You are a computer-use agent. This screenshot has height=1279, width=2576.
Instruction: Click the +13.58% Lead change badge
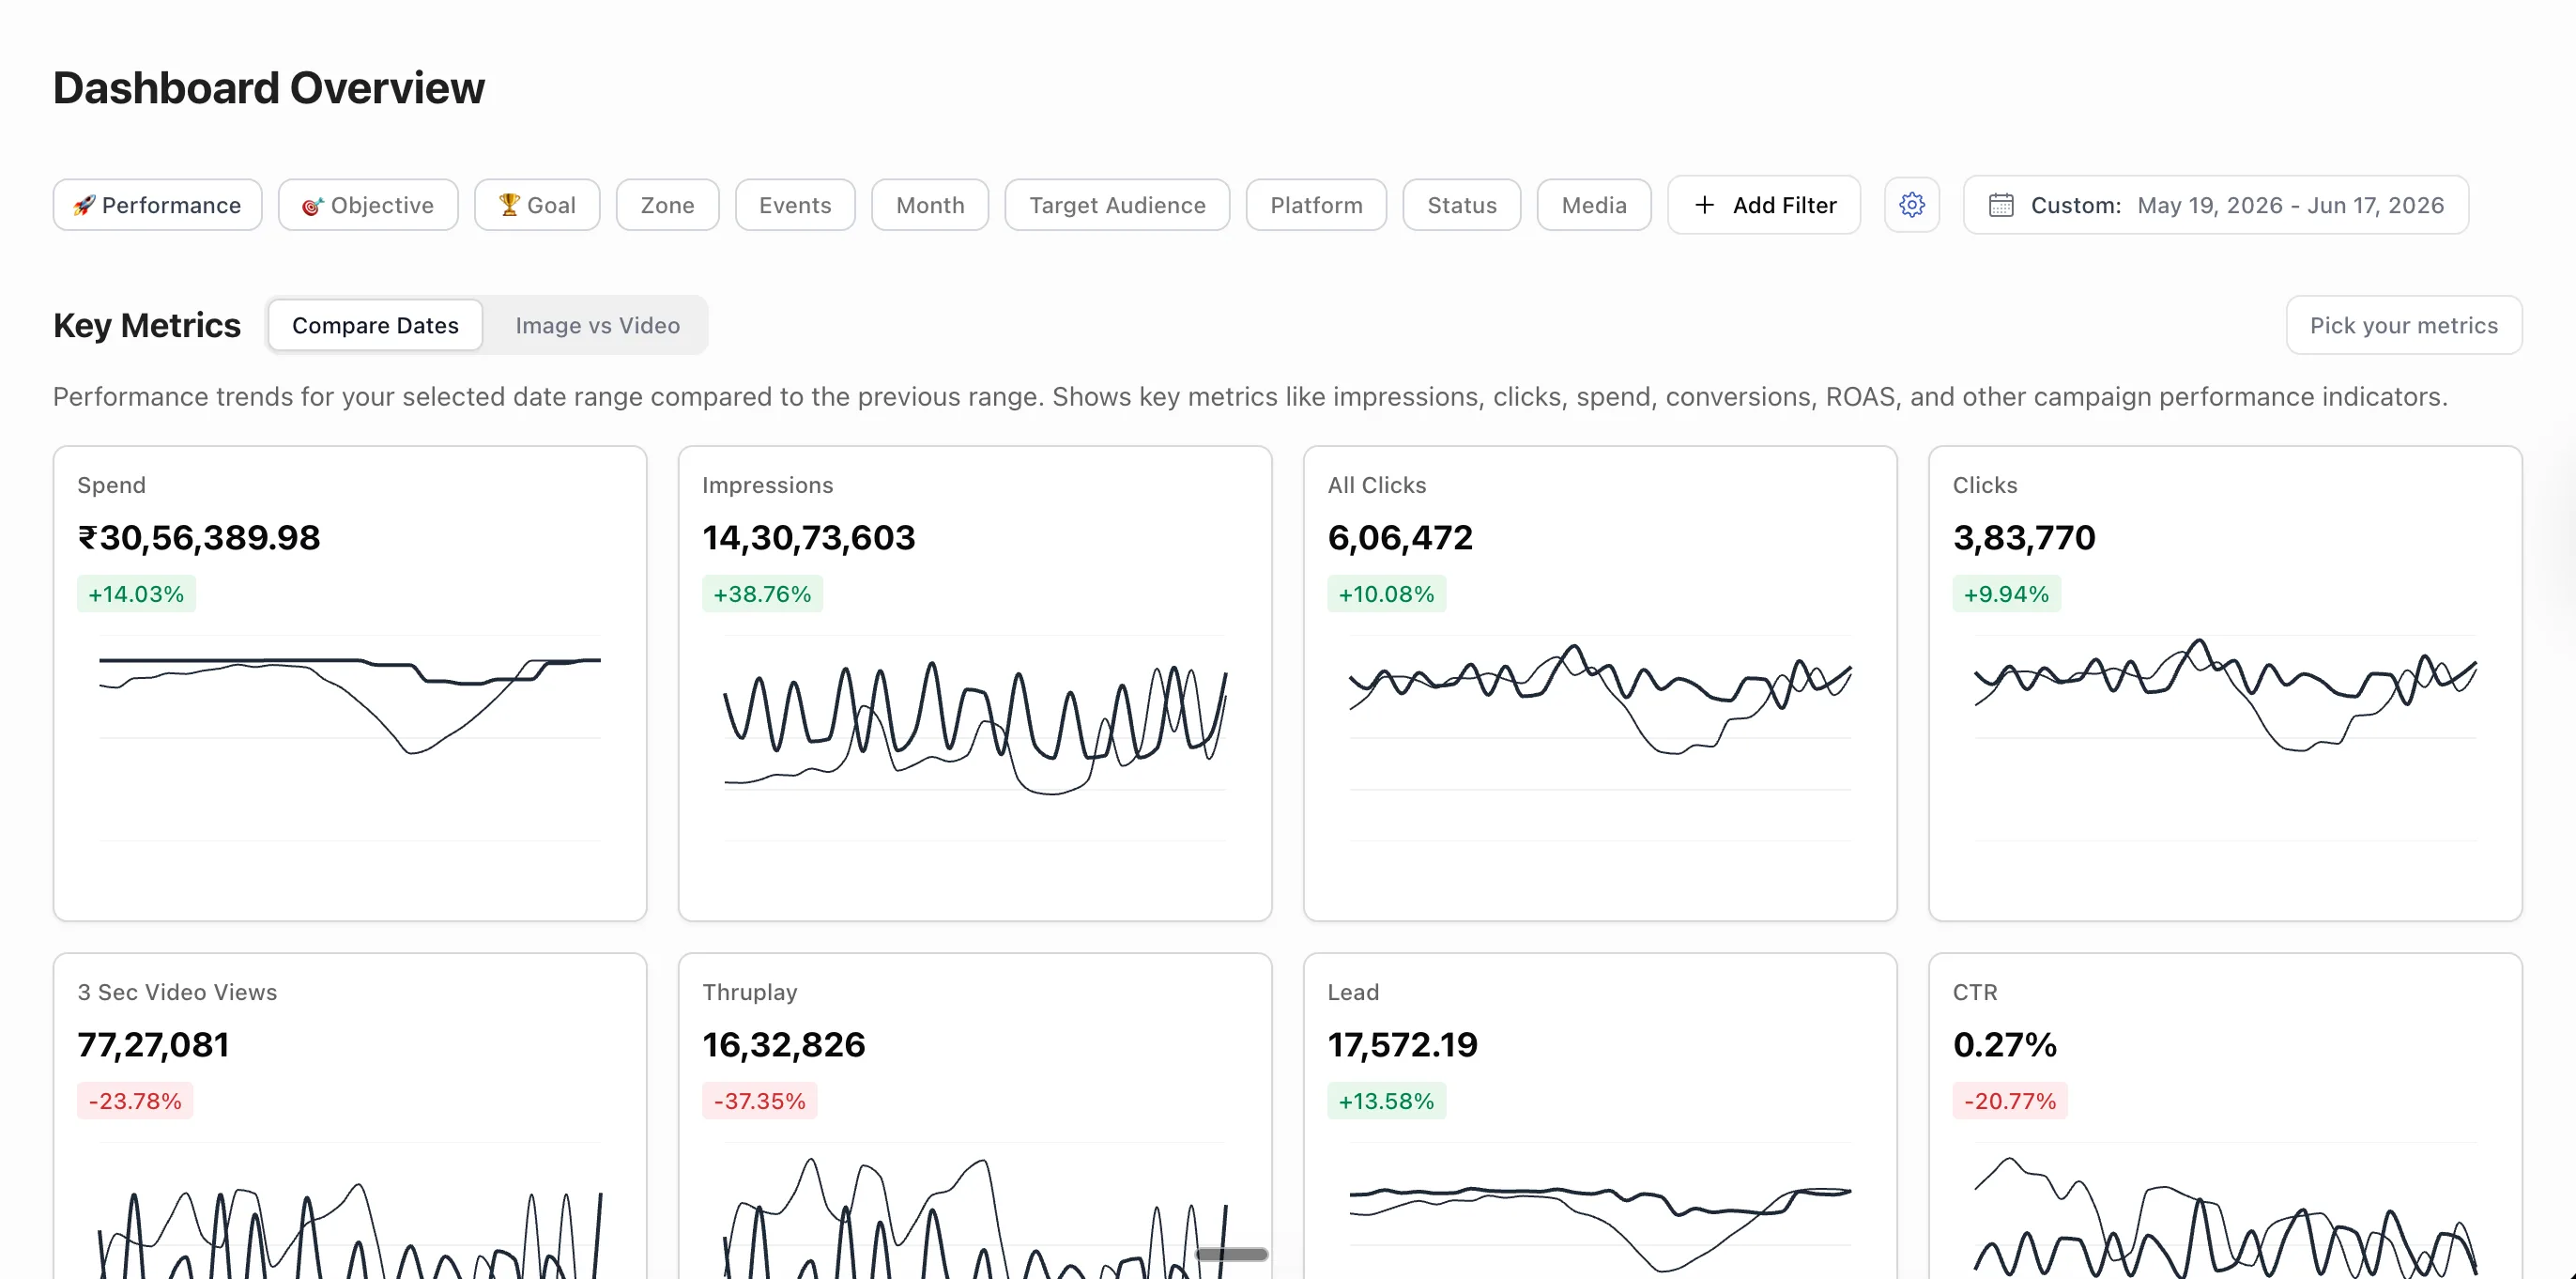tap(1386, 1101)
